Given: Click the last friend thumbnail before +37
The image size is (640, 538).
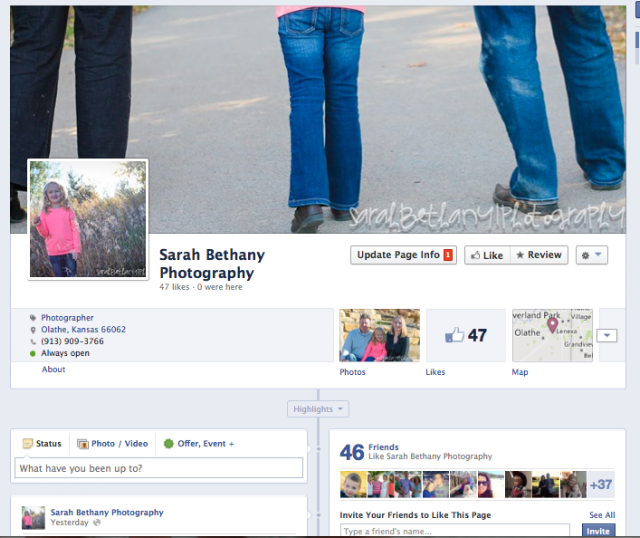Looking at the screenshot, I should [573, 485].
